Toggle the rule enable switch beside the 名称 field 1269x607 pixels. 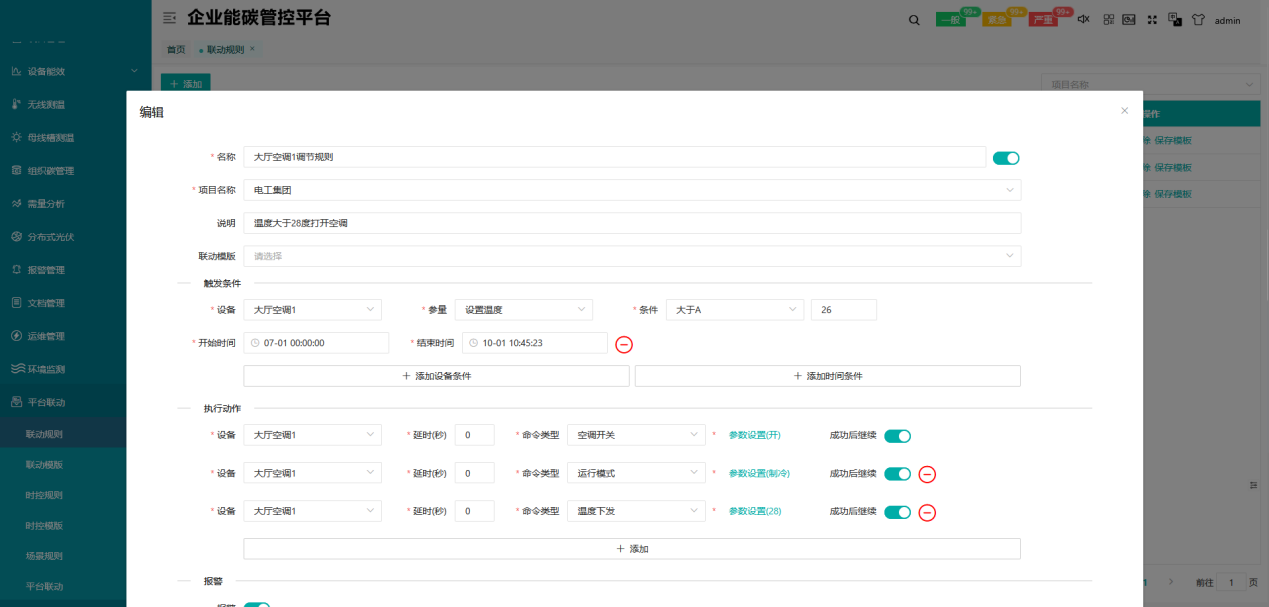tap(1006, 158)
